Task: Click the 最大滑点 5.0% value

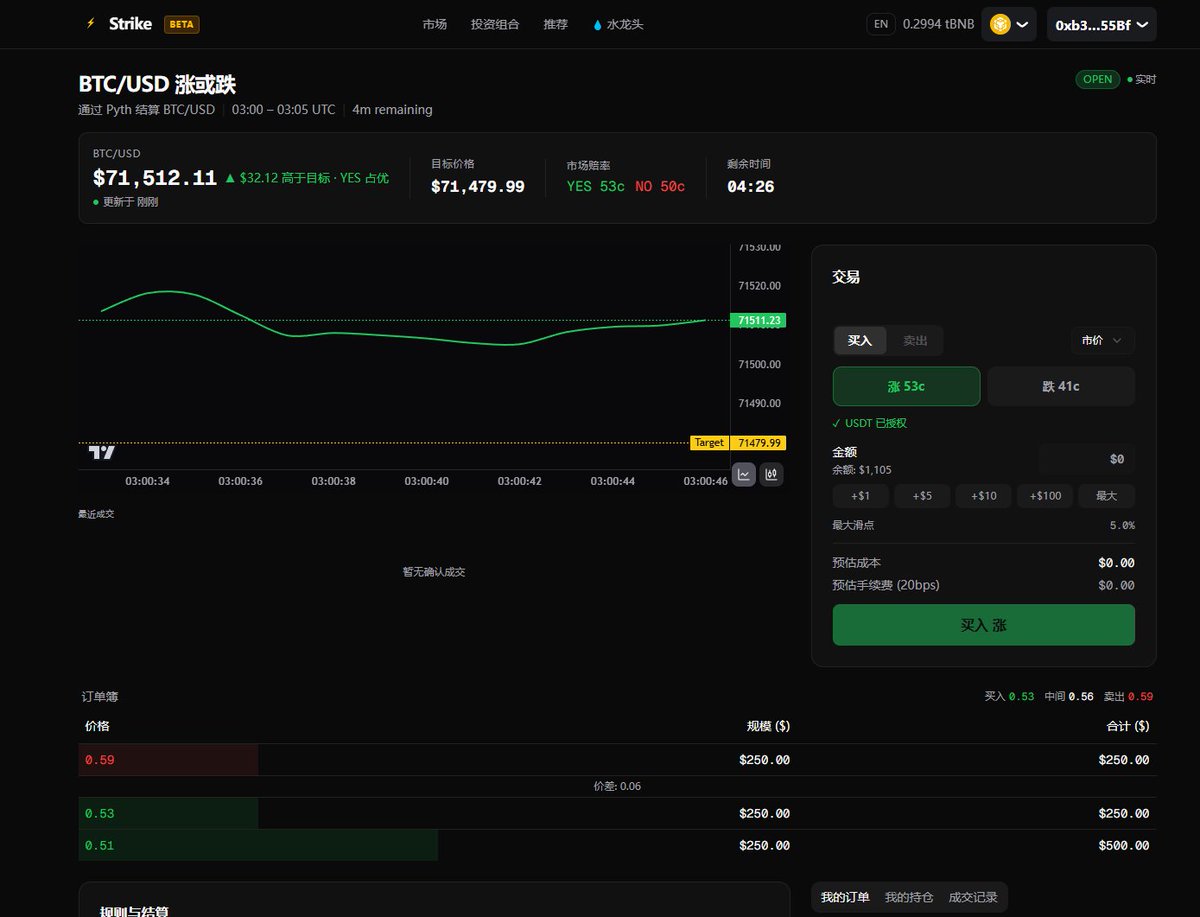Action: [1122, 525]
